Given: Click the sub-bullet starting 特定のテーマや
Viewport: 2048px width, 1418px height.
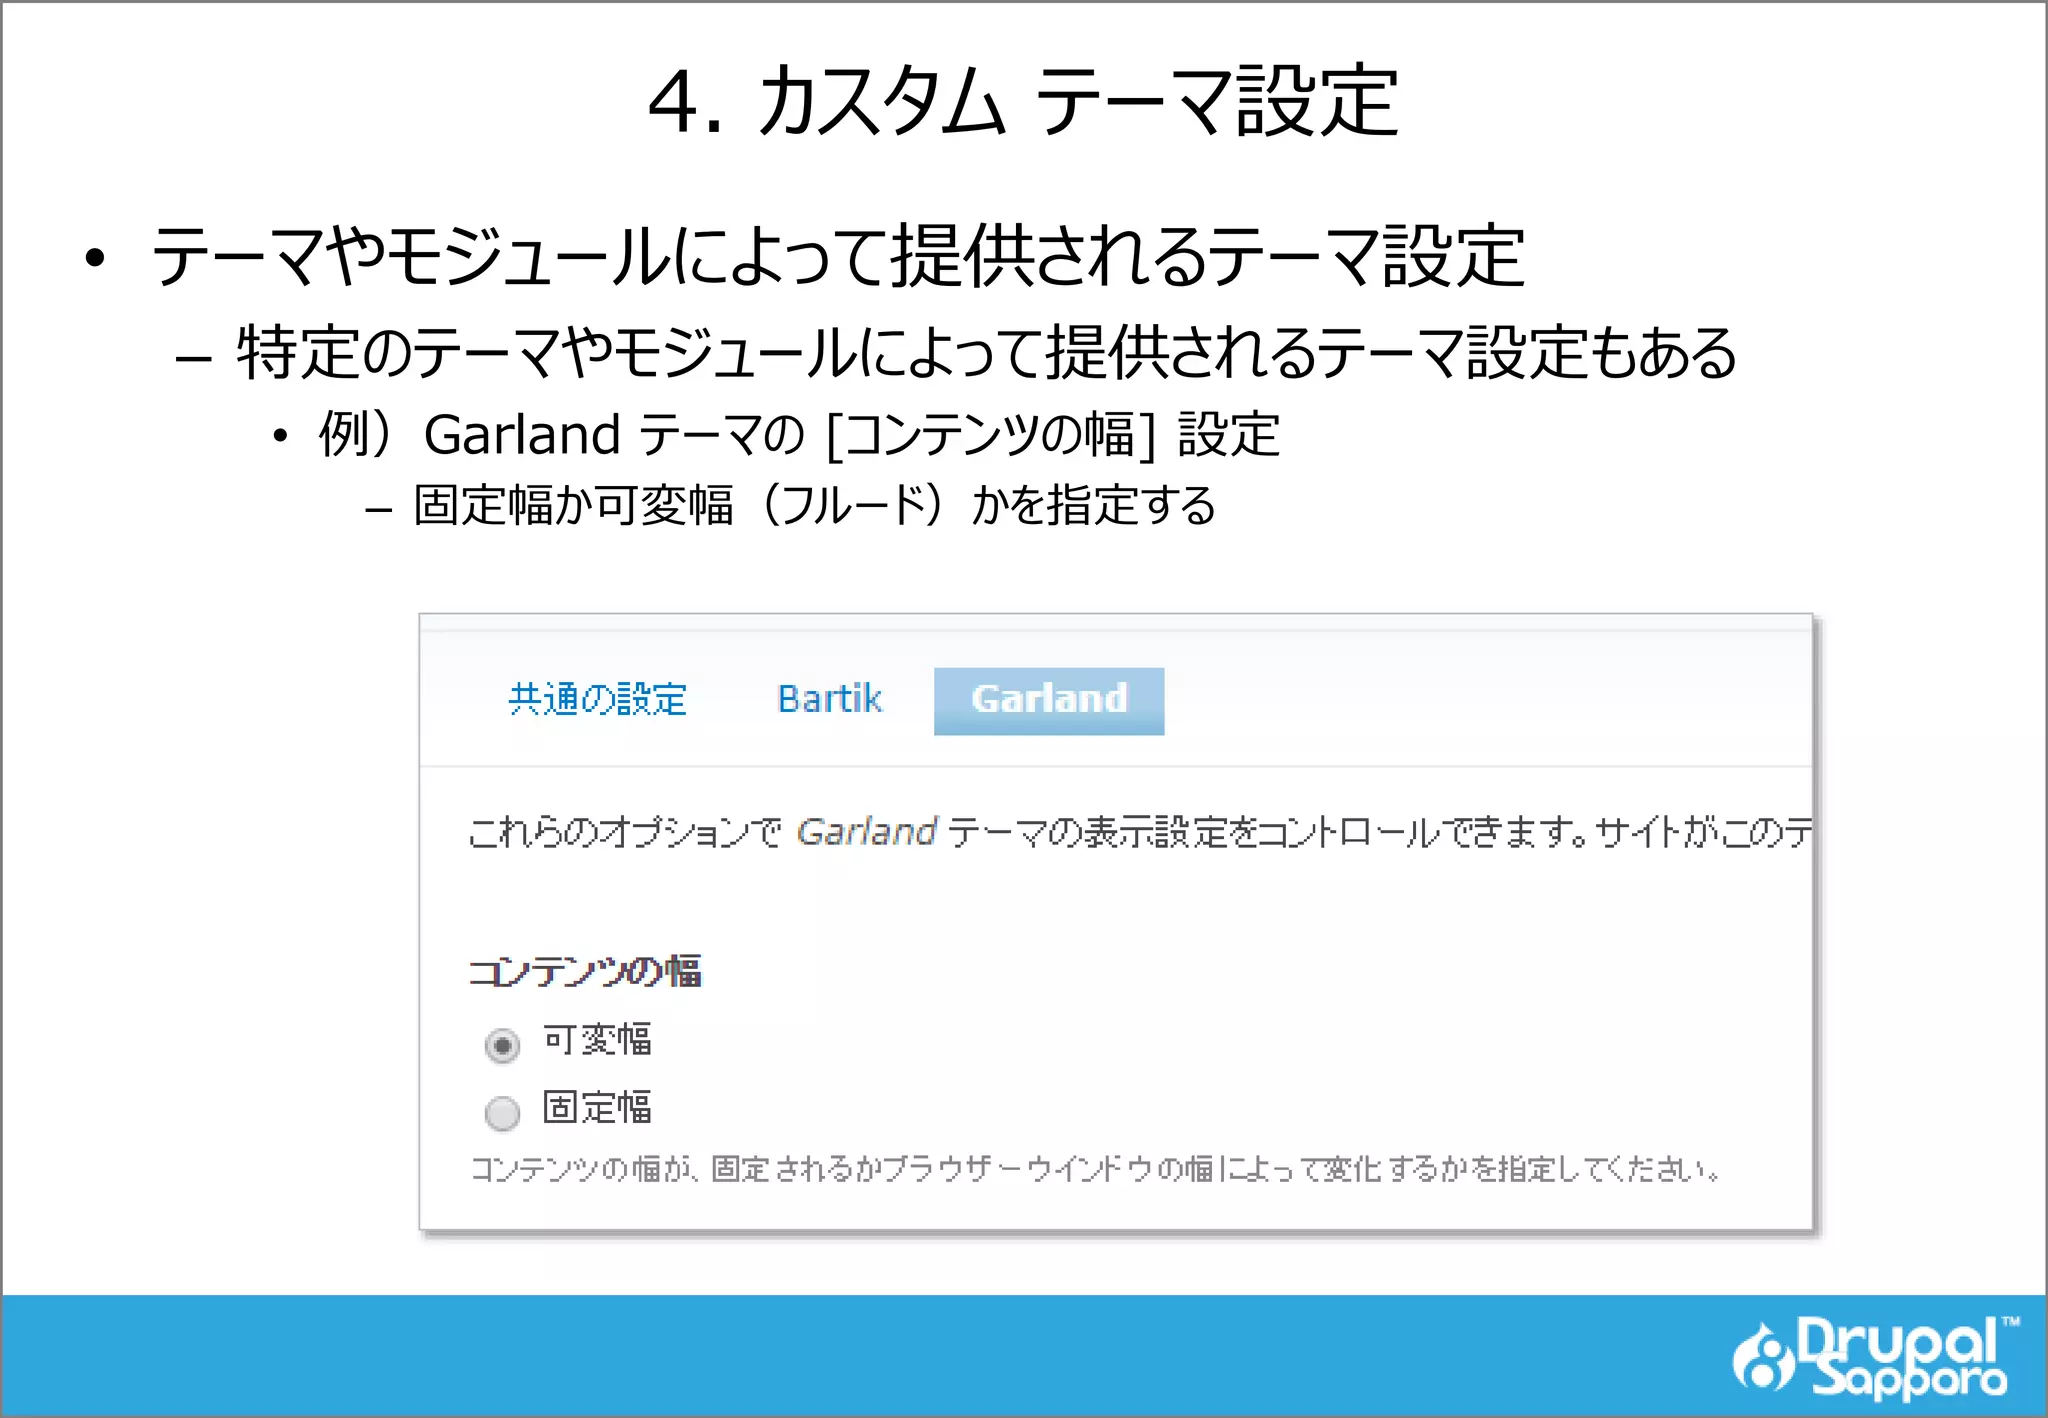Looking at the screenshot, I should pyautogui.click(x=987, y=353).
